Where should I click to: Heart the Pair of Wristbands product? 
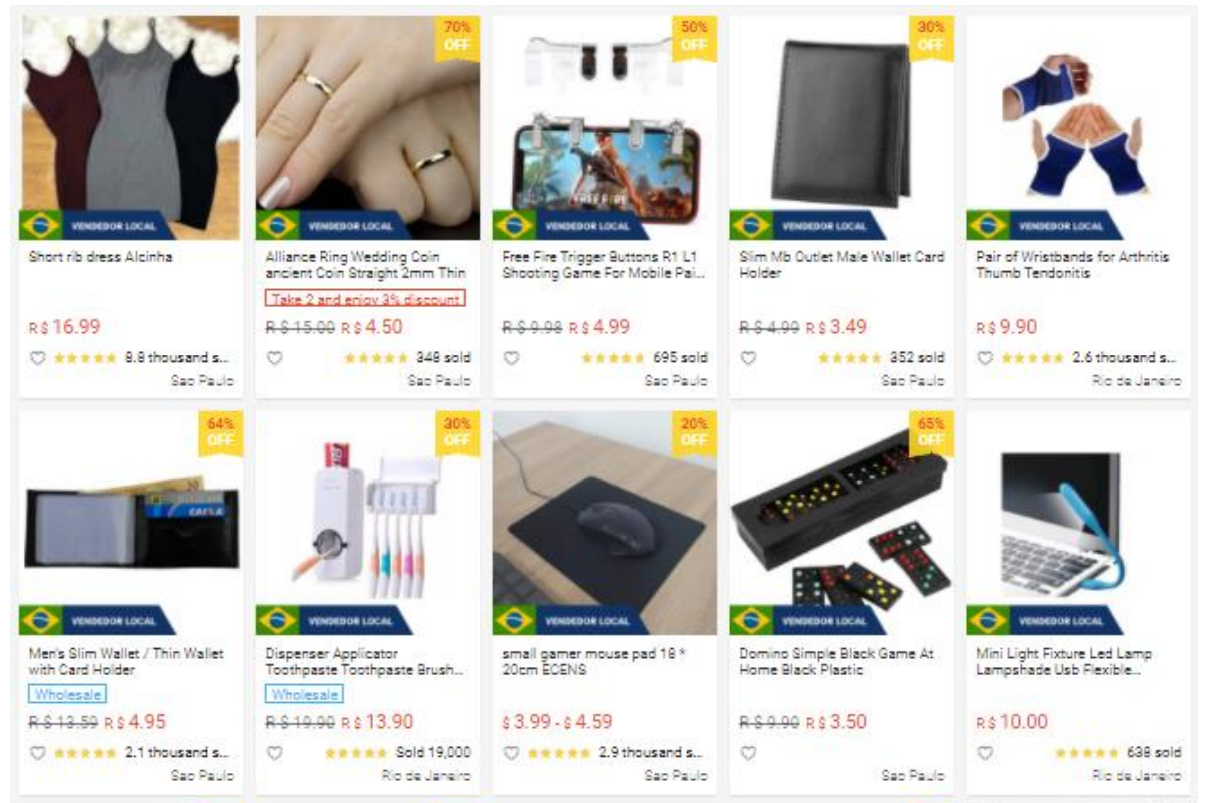click(985, 358)
